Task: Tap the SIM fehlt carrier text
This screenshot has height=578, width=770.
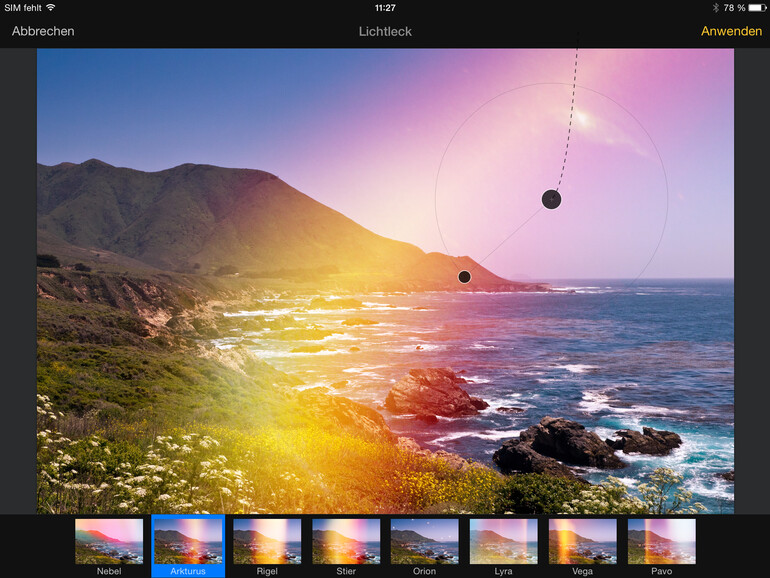Action: 23,7
